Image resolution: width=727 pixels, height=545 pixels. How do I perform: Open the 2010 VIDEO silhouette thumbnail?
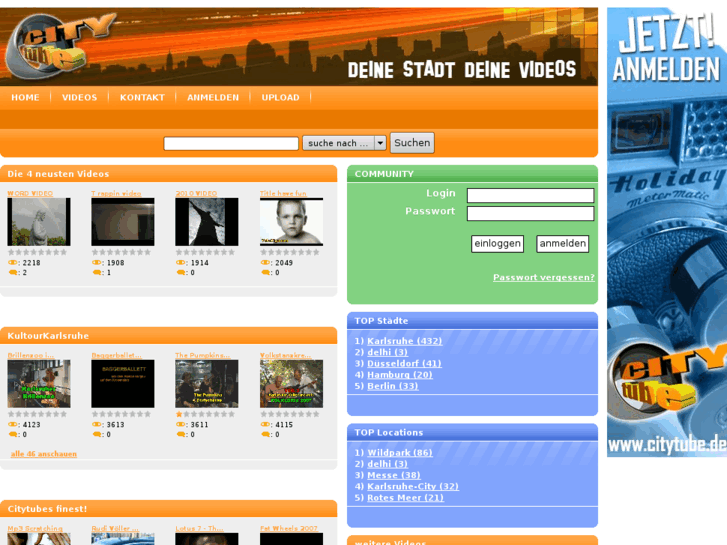tap(207, 222)
